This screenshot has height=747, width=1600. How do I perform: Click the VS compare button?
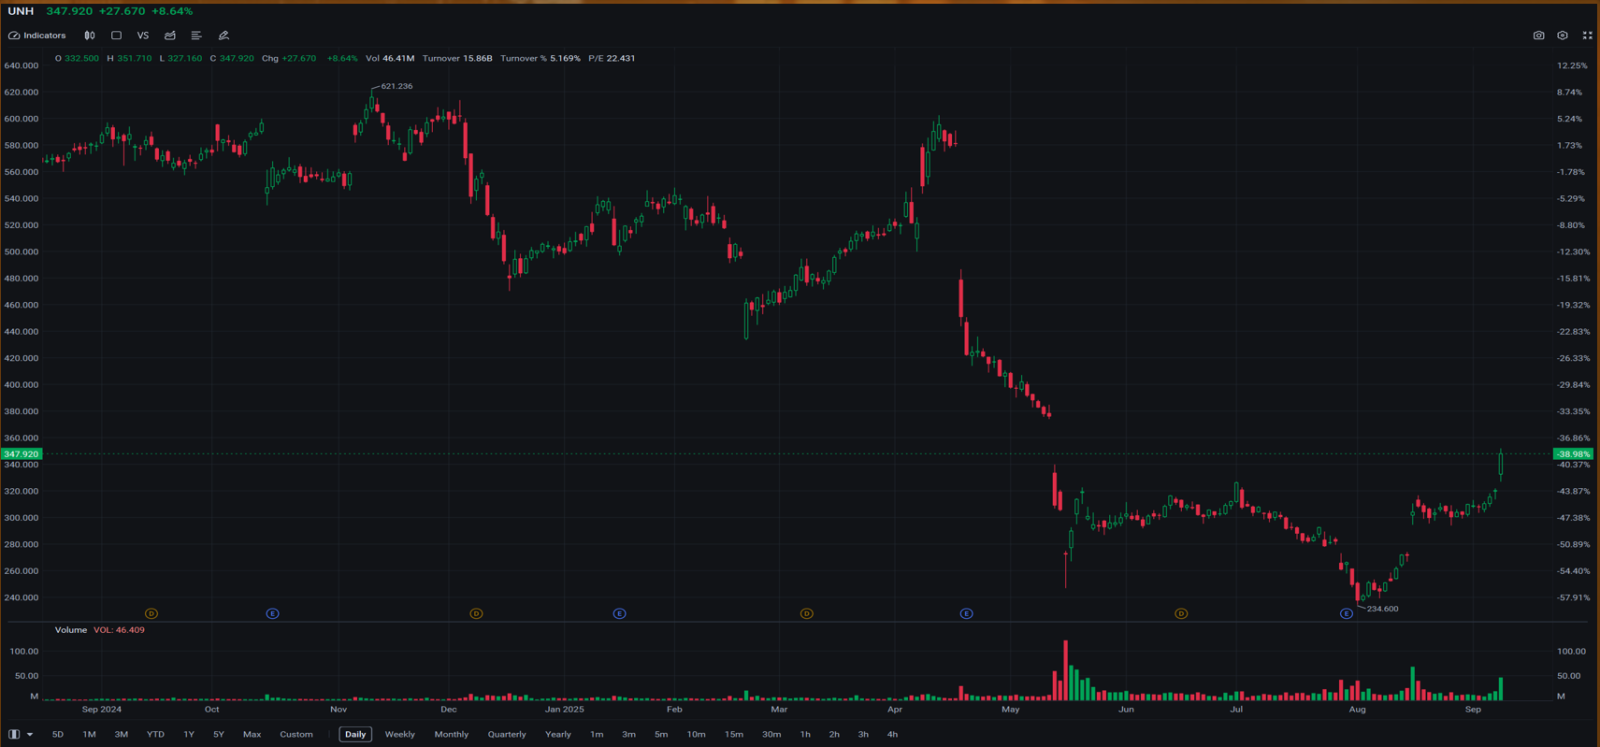click(143, 35)
